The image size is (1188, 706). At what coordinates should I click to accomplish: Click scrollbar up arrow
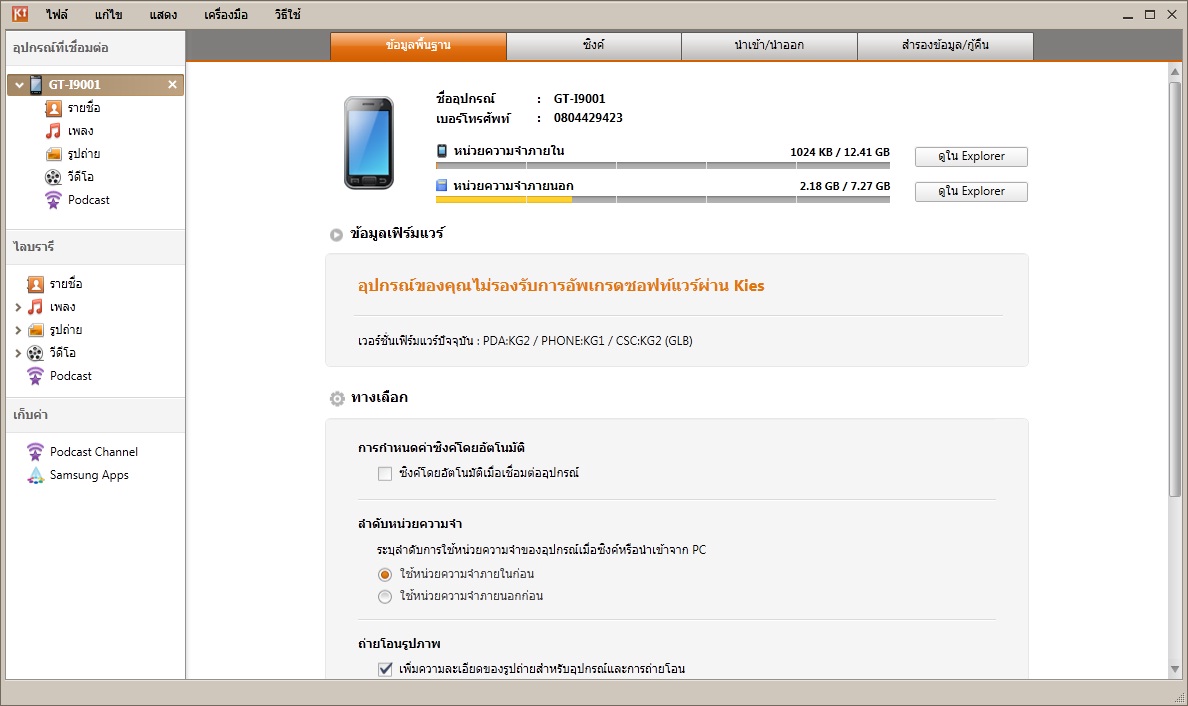pyautogui.click(x=1175, y=72)
